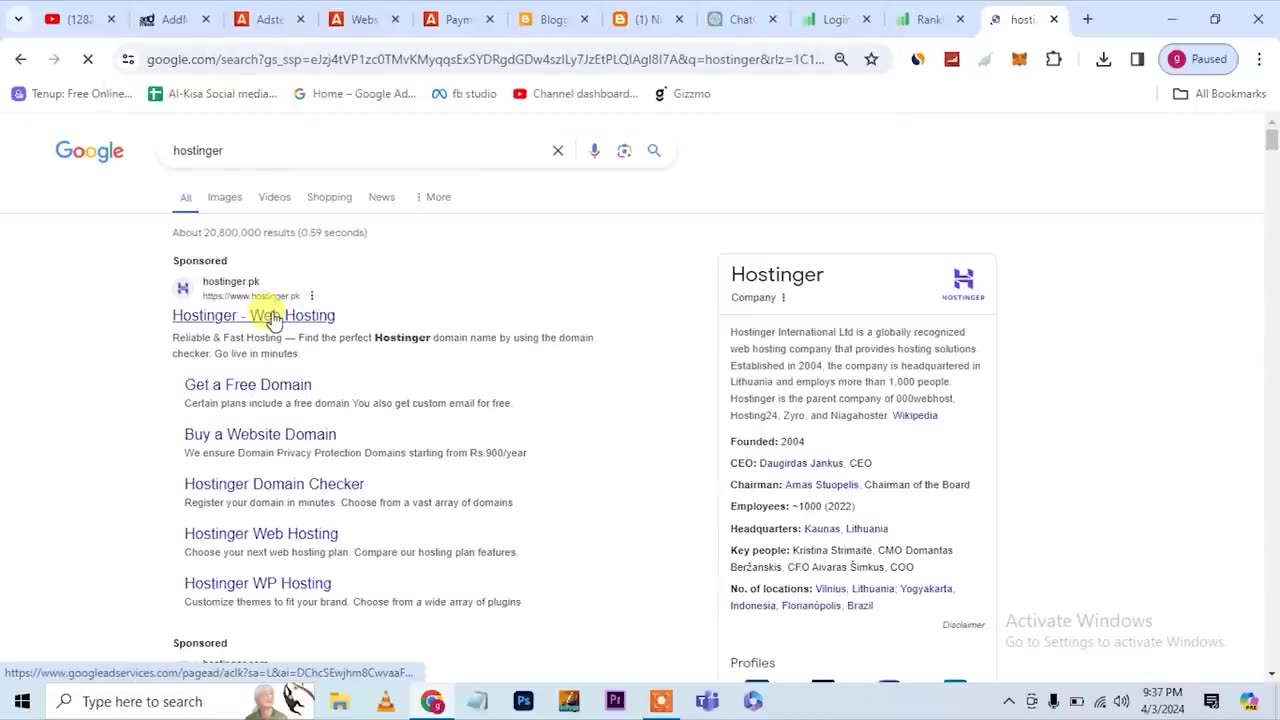Switch to the Blogger 'Blog' tab
Screen dimensions: 1280x720
pos(556,19)
